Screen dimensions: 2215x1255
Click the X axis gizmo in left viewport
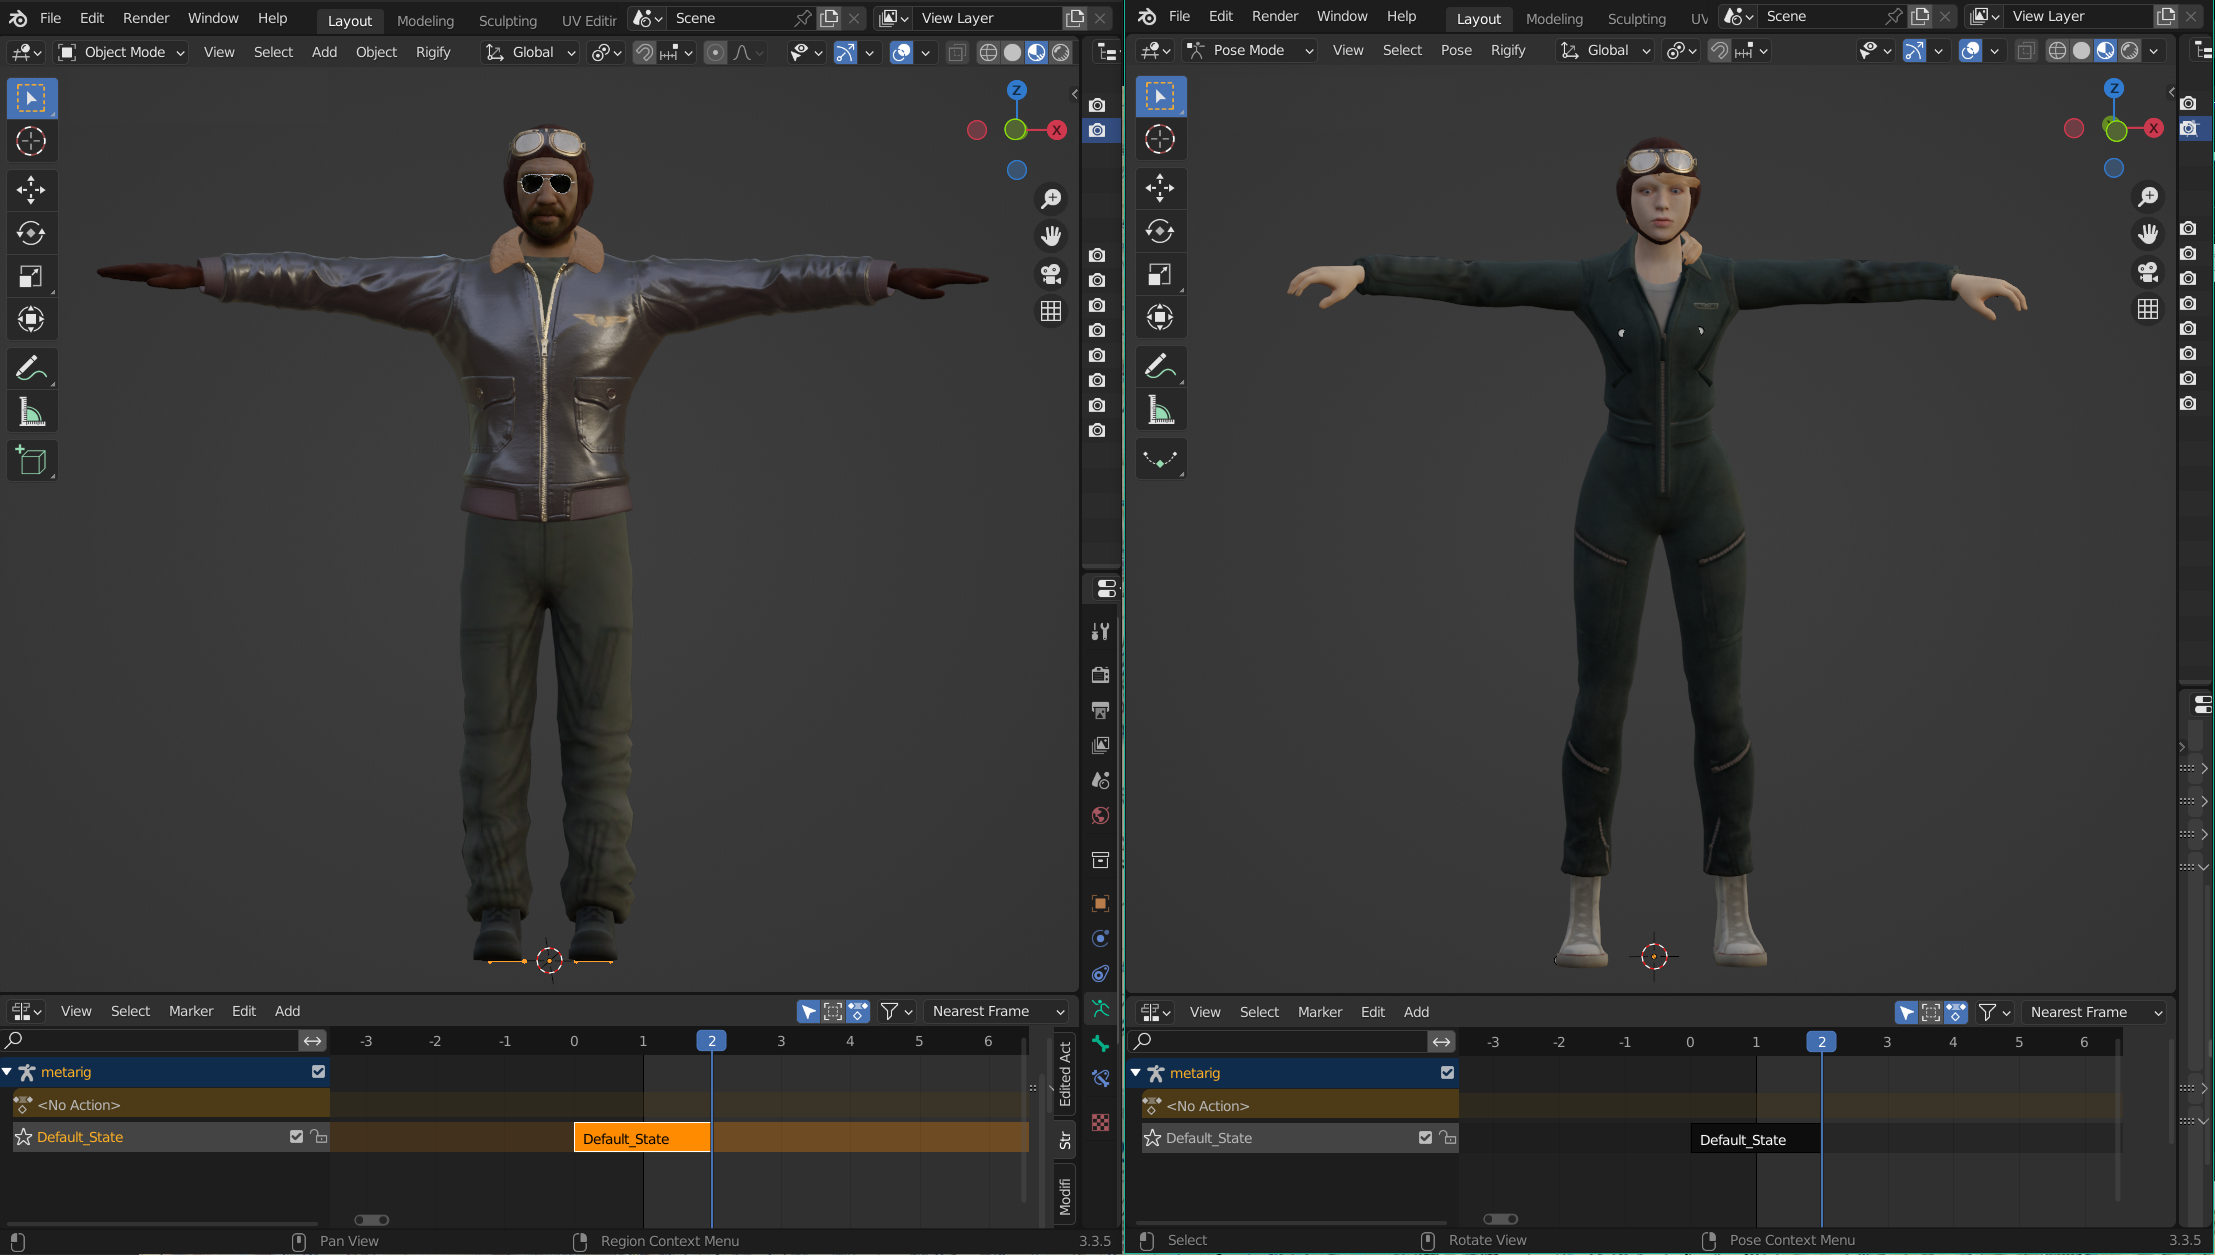point(1056,130)
